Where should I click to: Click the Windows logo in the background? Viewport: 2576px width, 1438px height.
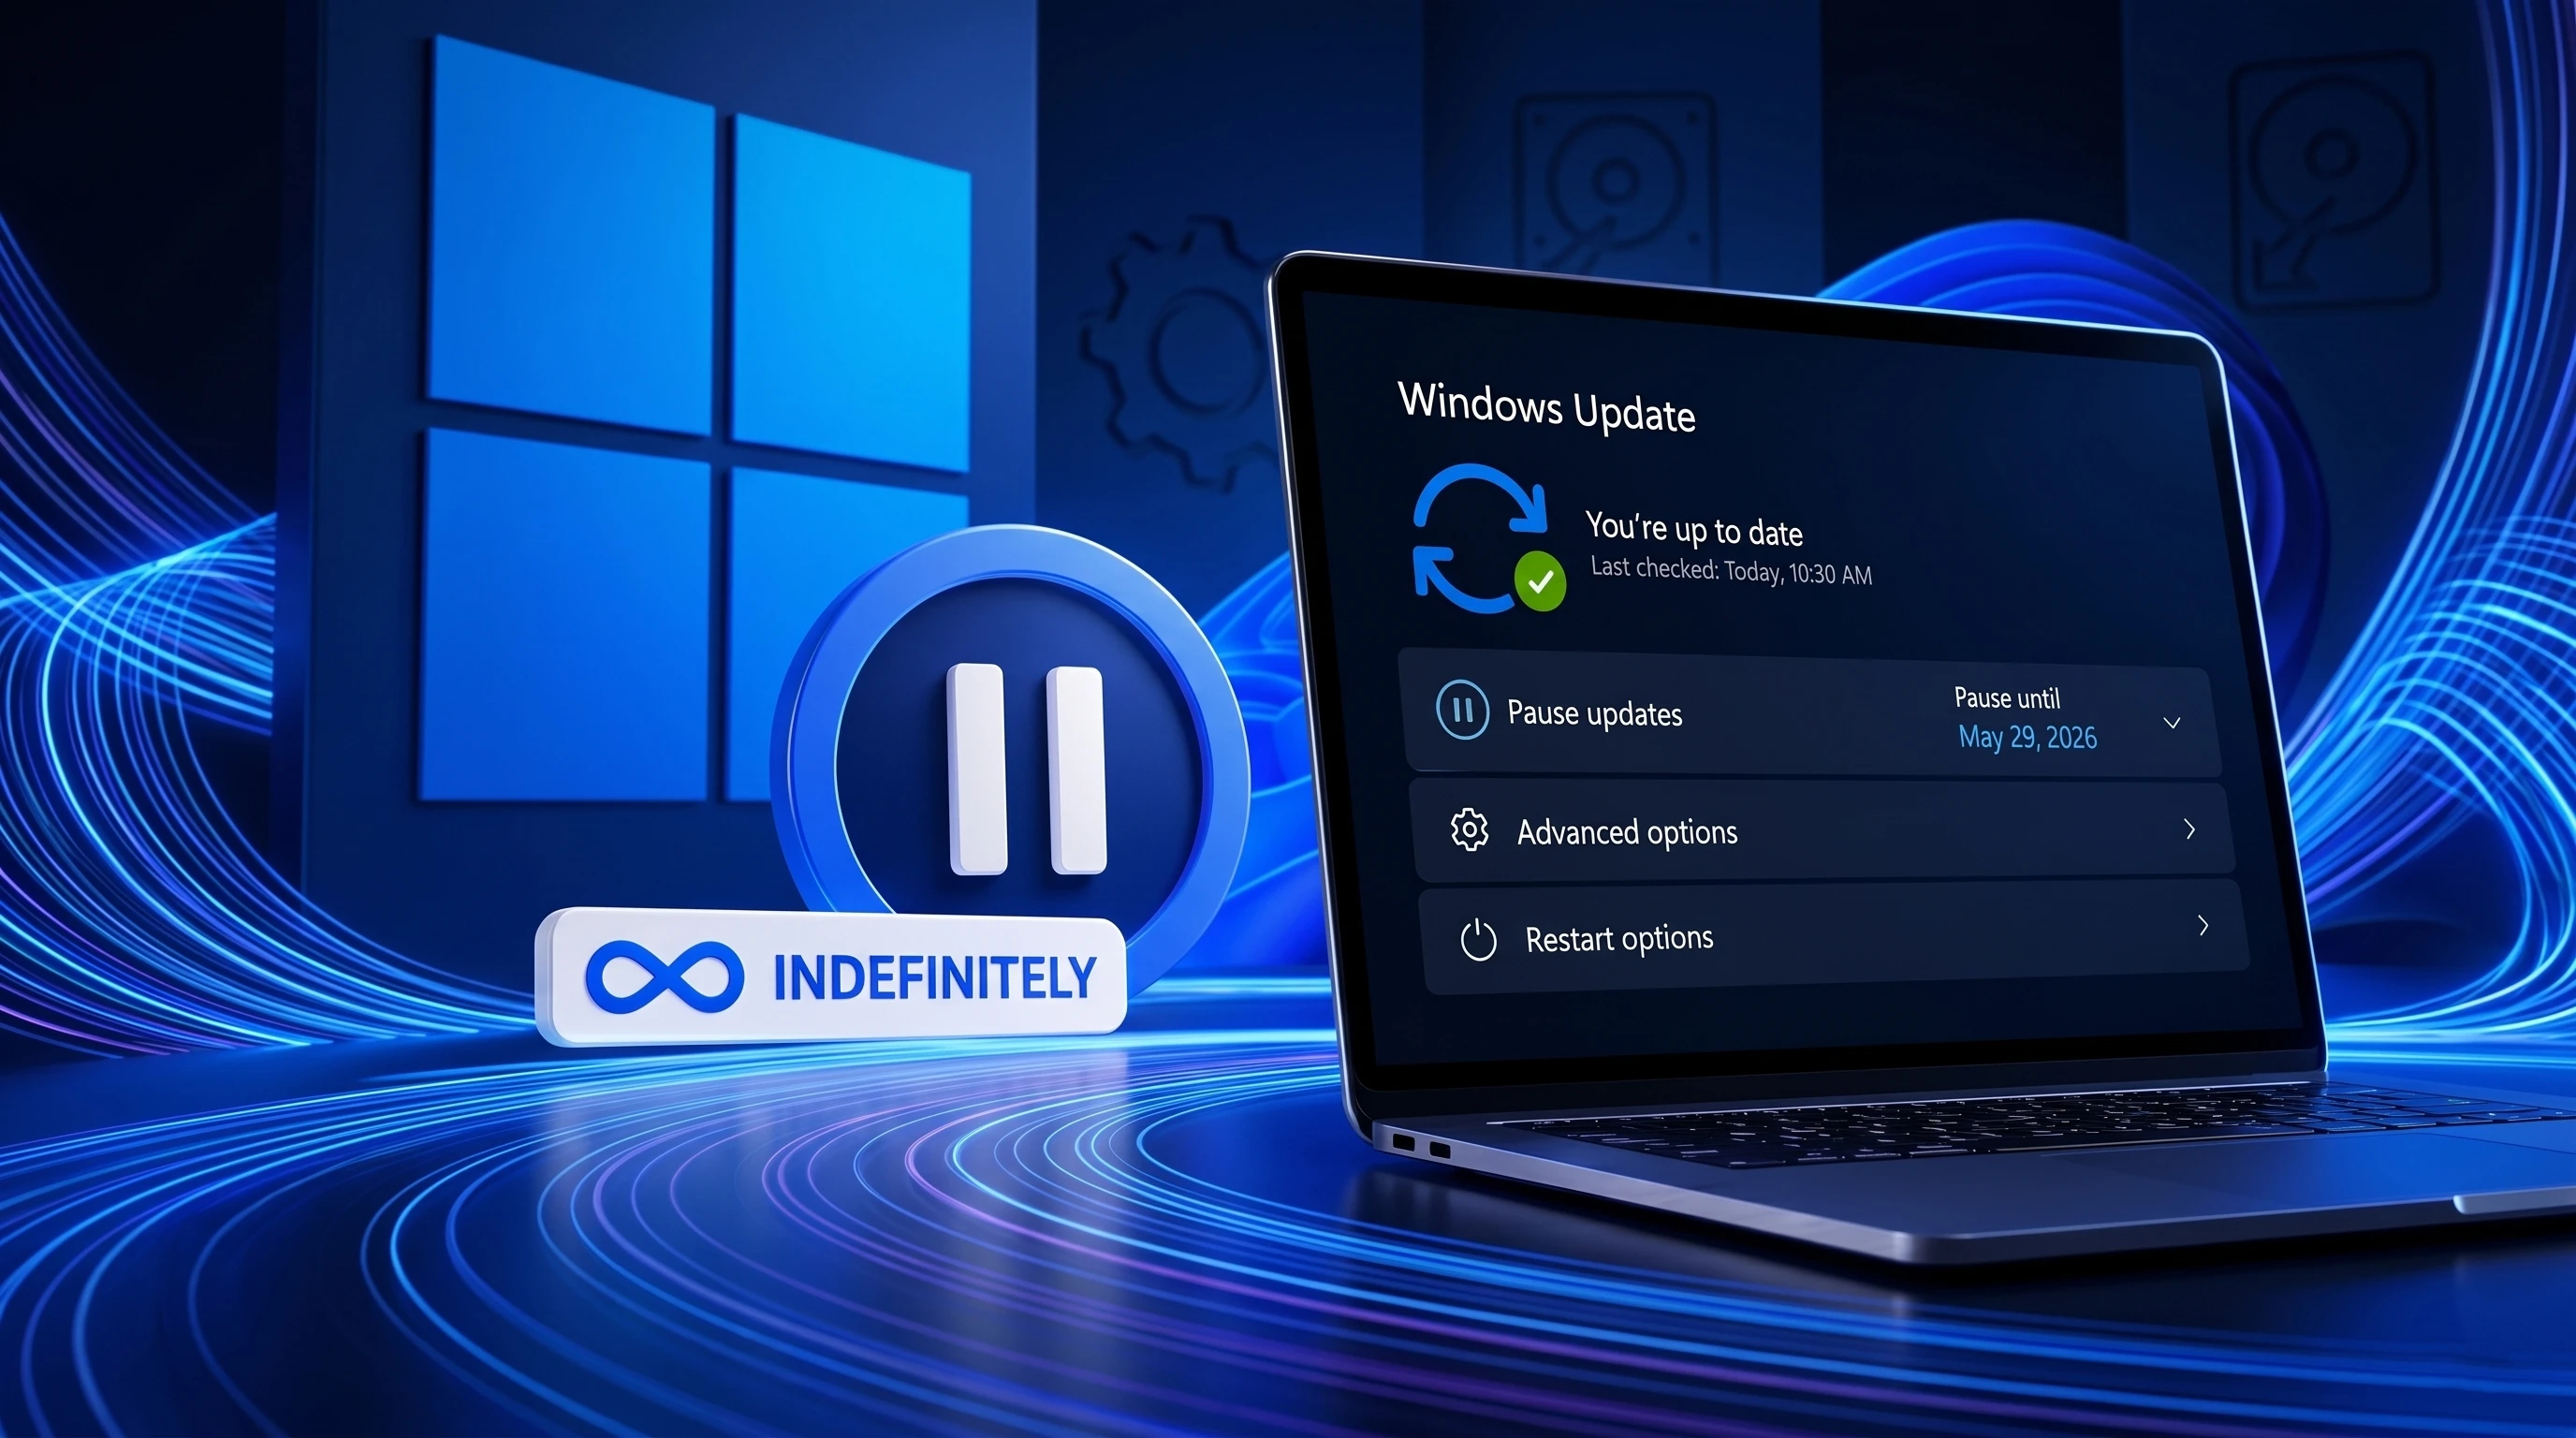[700, 420]
